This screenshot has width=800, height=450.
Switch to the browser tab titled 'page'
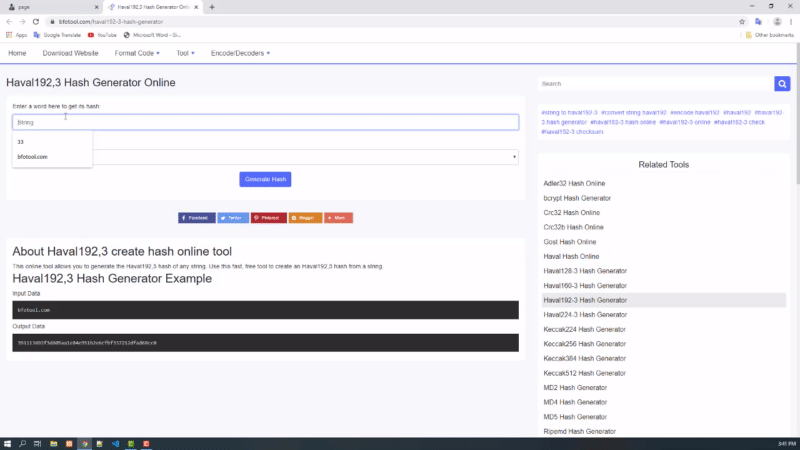(x=50, y=6)
